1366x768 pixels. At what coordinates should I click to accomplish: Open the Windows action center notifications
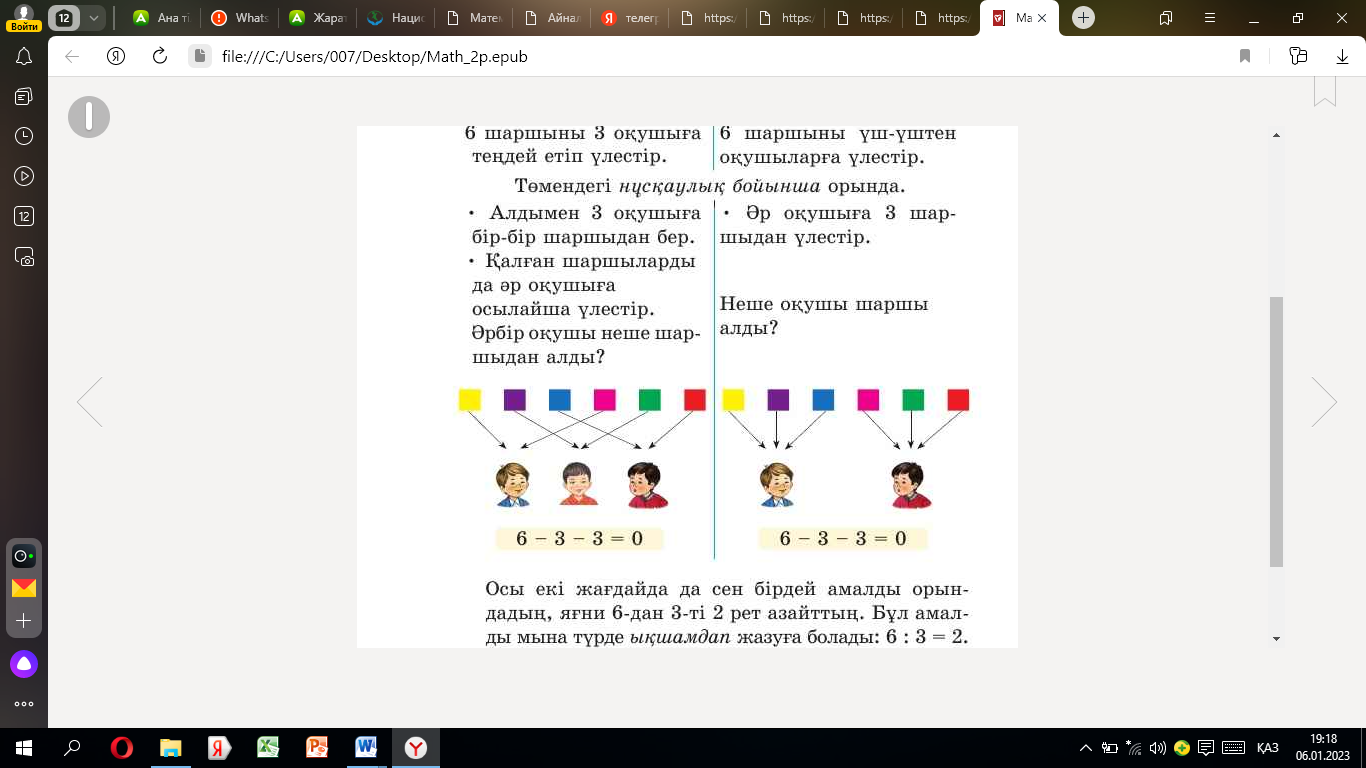(x=1206, y=748)
